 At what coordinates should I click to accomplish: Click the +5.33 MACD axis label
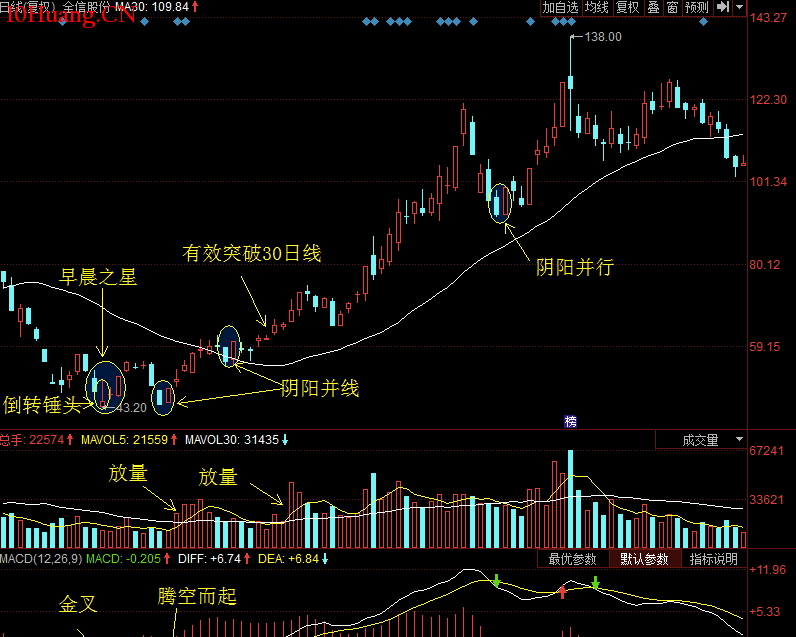(x=765, y=612)
